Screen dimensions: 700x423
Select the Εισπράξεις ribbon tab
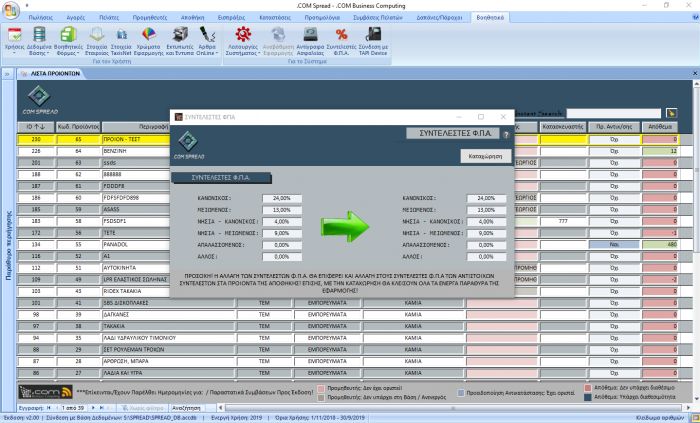tap(231, 18)
